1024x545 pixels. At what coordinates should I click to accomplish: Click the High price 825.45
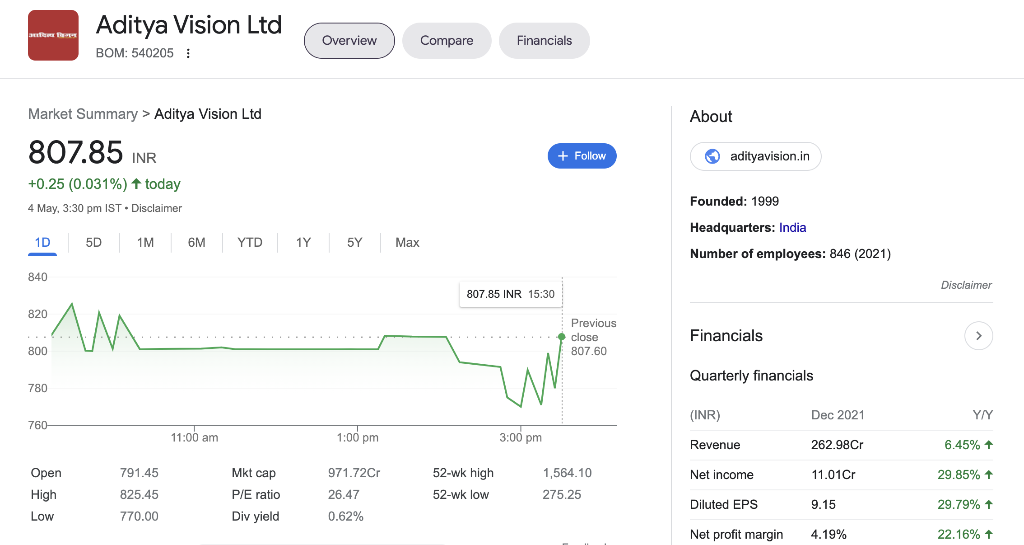click(139, 495)
